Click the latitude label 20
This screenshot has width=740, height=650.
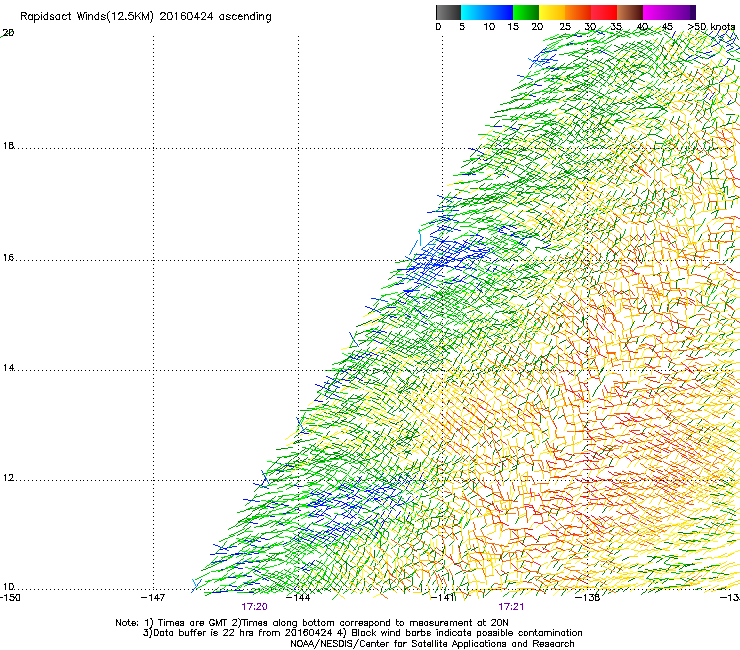pyautogui.click(x=8, y=33)
